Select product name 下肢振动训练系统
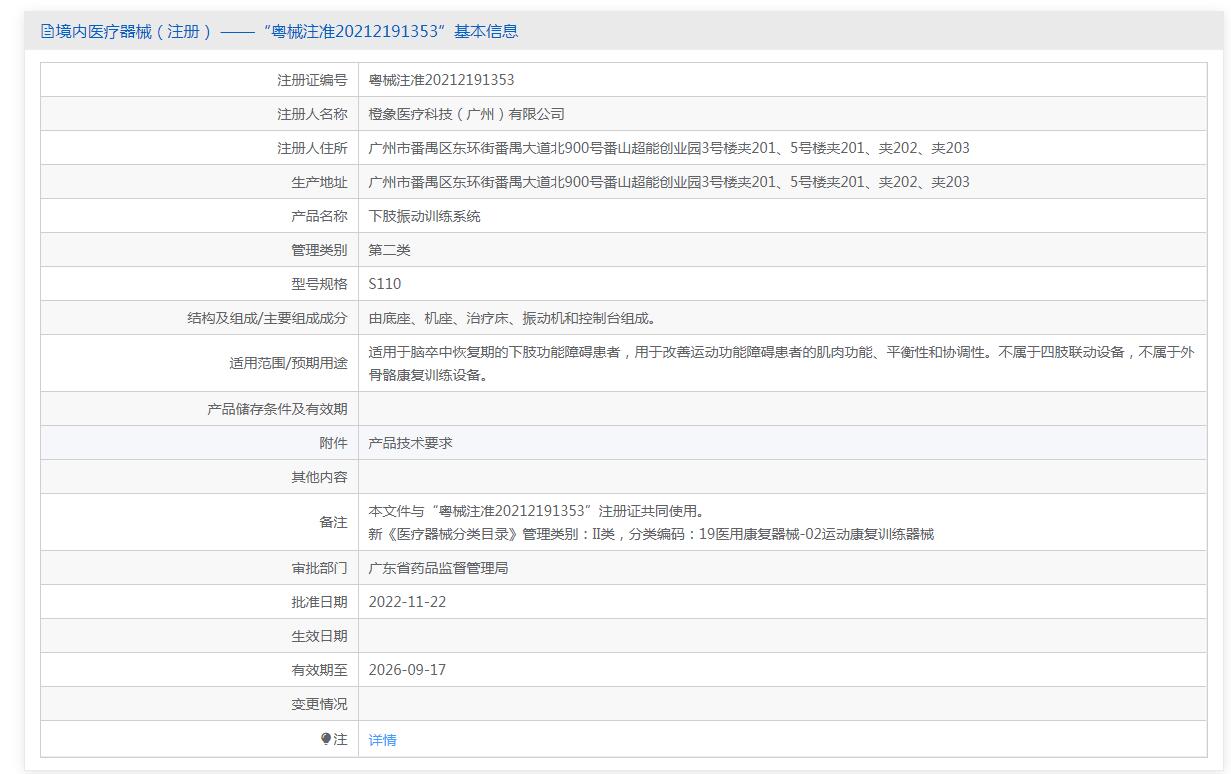The image size is (1231, 774). click(x=424, y=216)
